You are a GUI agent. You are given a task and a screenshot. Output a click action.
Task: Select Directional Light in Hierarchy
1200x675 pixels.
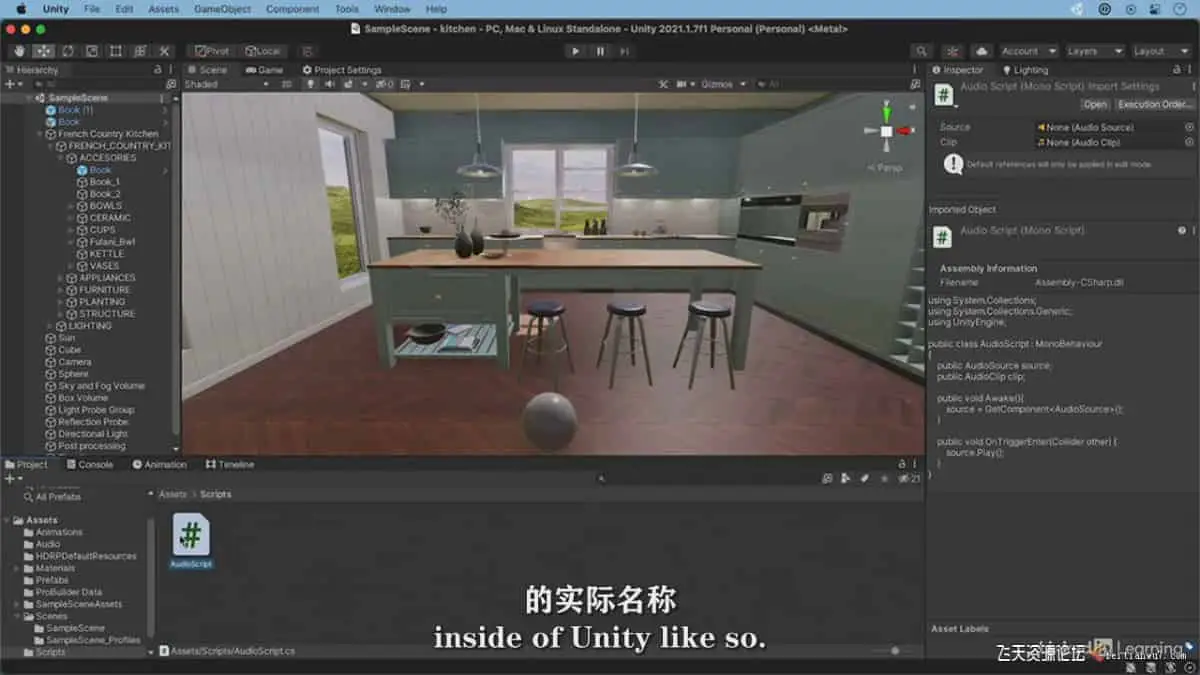click(93, 434)
